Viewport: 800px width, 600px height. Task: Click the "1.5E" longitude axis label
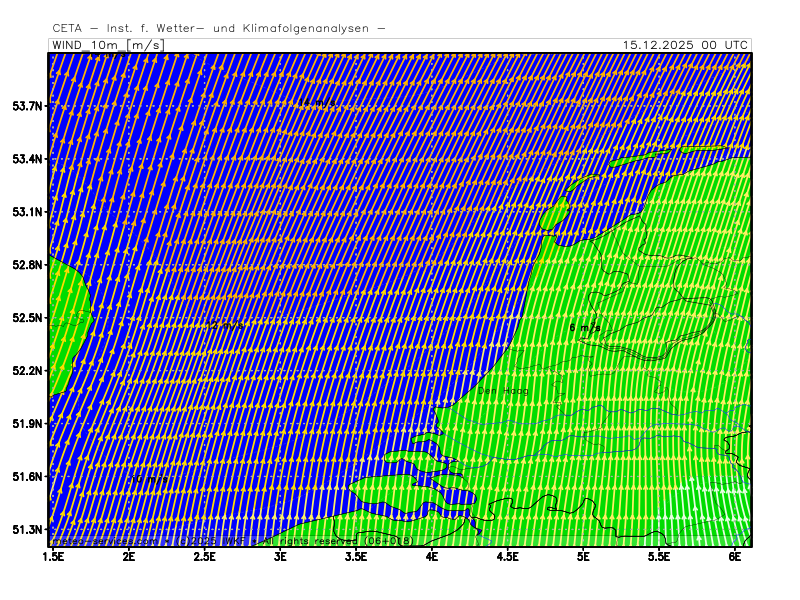53,555
